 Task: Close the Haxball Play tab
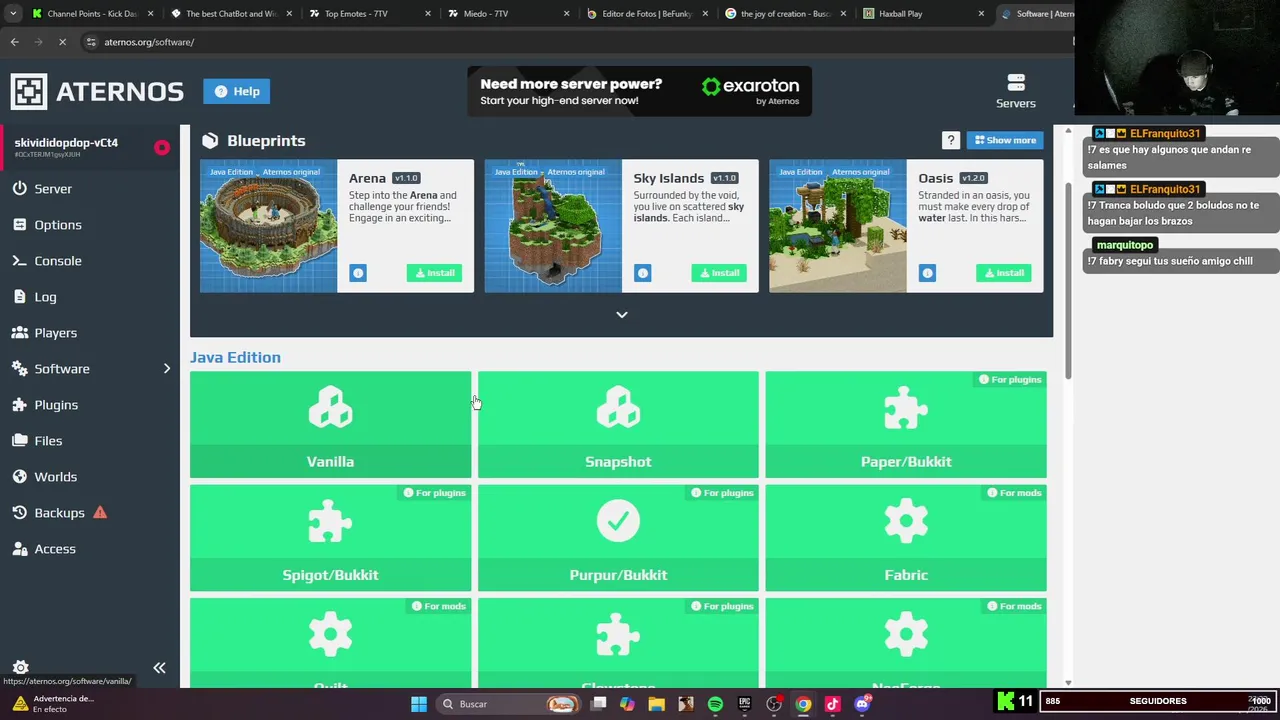click(981, 14)
